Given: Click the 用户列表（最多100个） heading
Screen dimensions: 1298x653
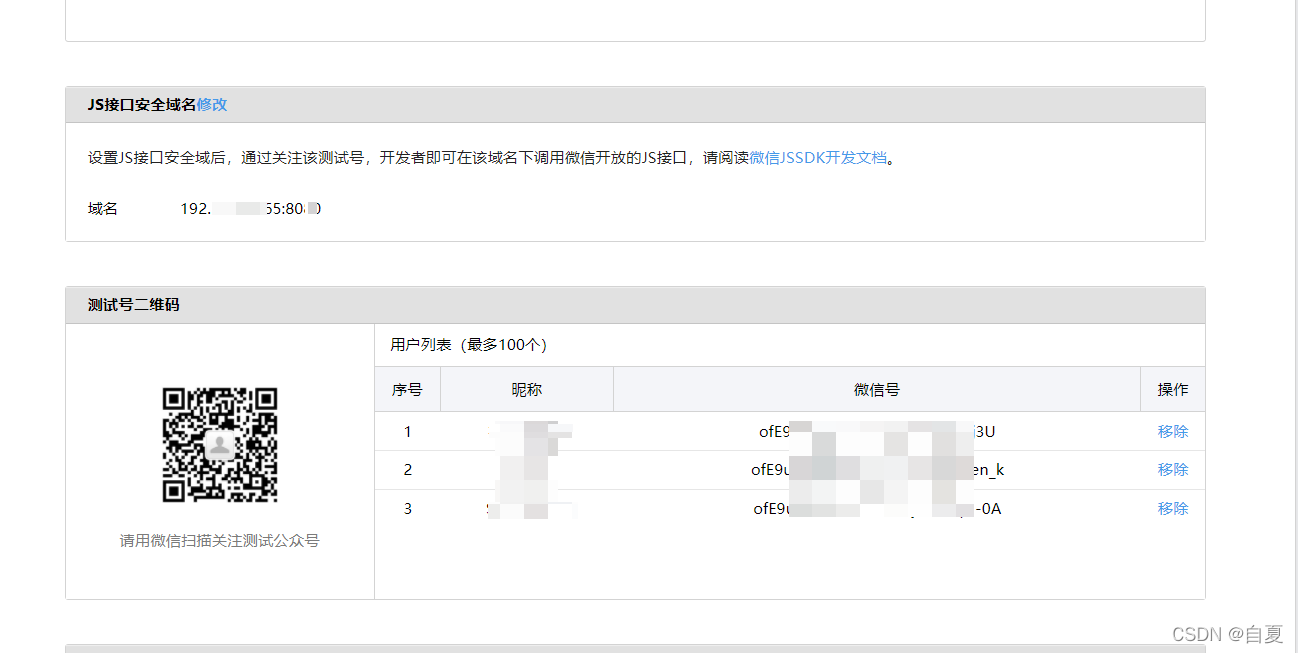Looking at the screenshot, I should [x=469, y=345].
